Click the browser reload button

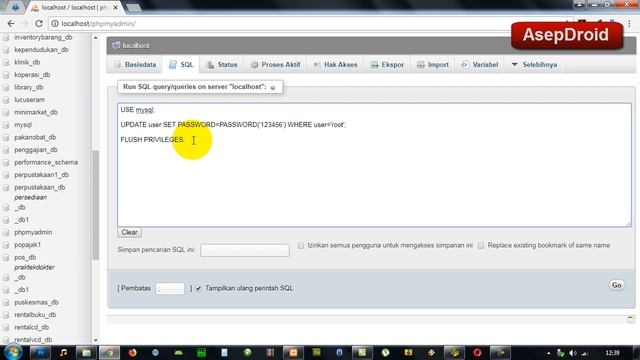(39, 24)
